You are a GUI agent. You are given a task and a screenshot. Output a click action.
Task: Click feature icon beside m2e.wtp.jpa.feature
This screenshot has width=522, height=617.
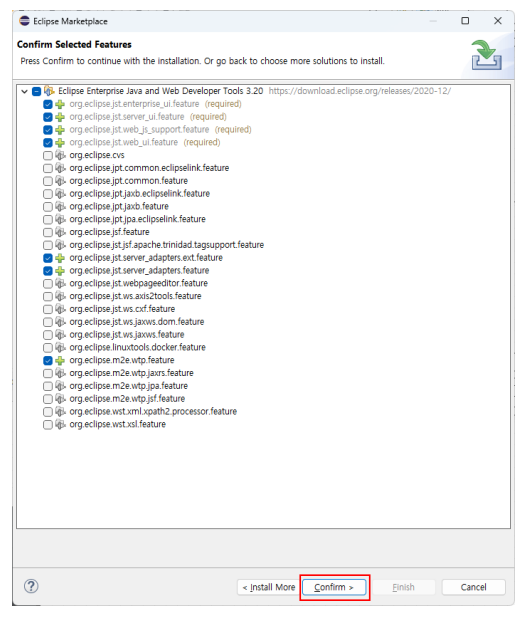click(60, 386)
